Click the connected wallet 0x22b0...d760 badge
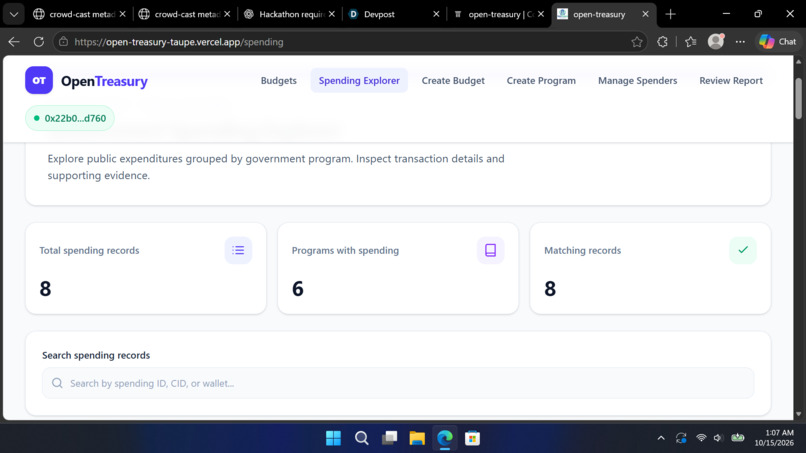The height and width of the screenshot is (453, 806). click(x=70, y=118)
